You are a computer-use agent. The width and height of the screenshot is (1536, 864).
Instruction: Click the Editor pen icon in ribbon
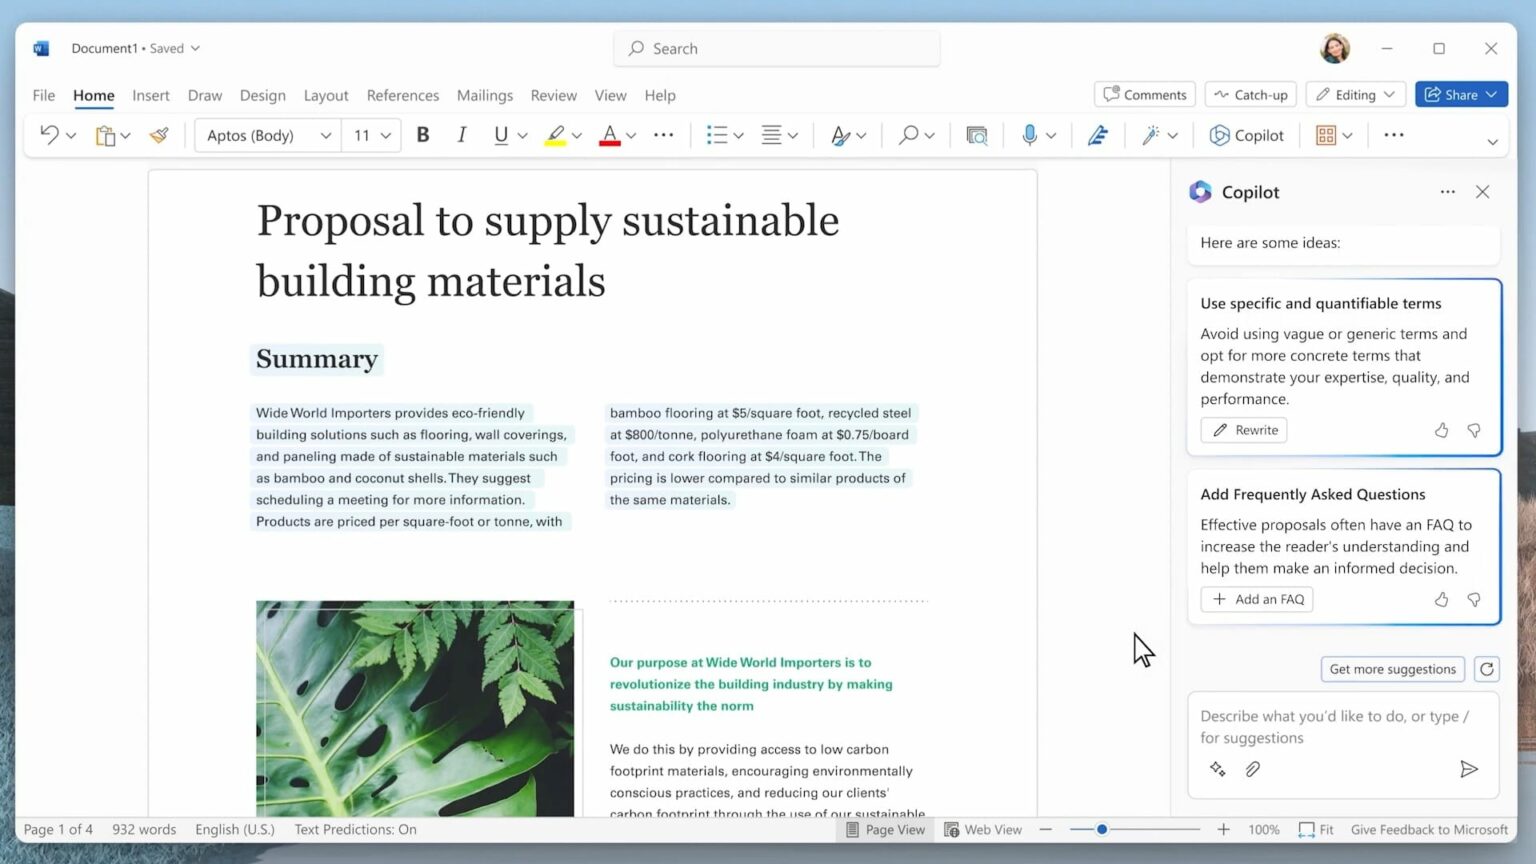(1097, 135)
